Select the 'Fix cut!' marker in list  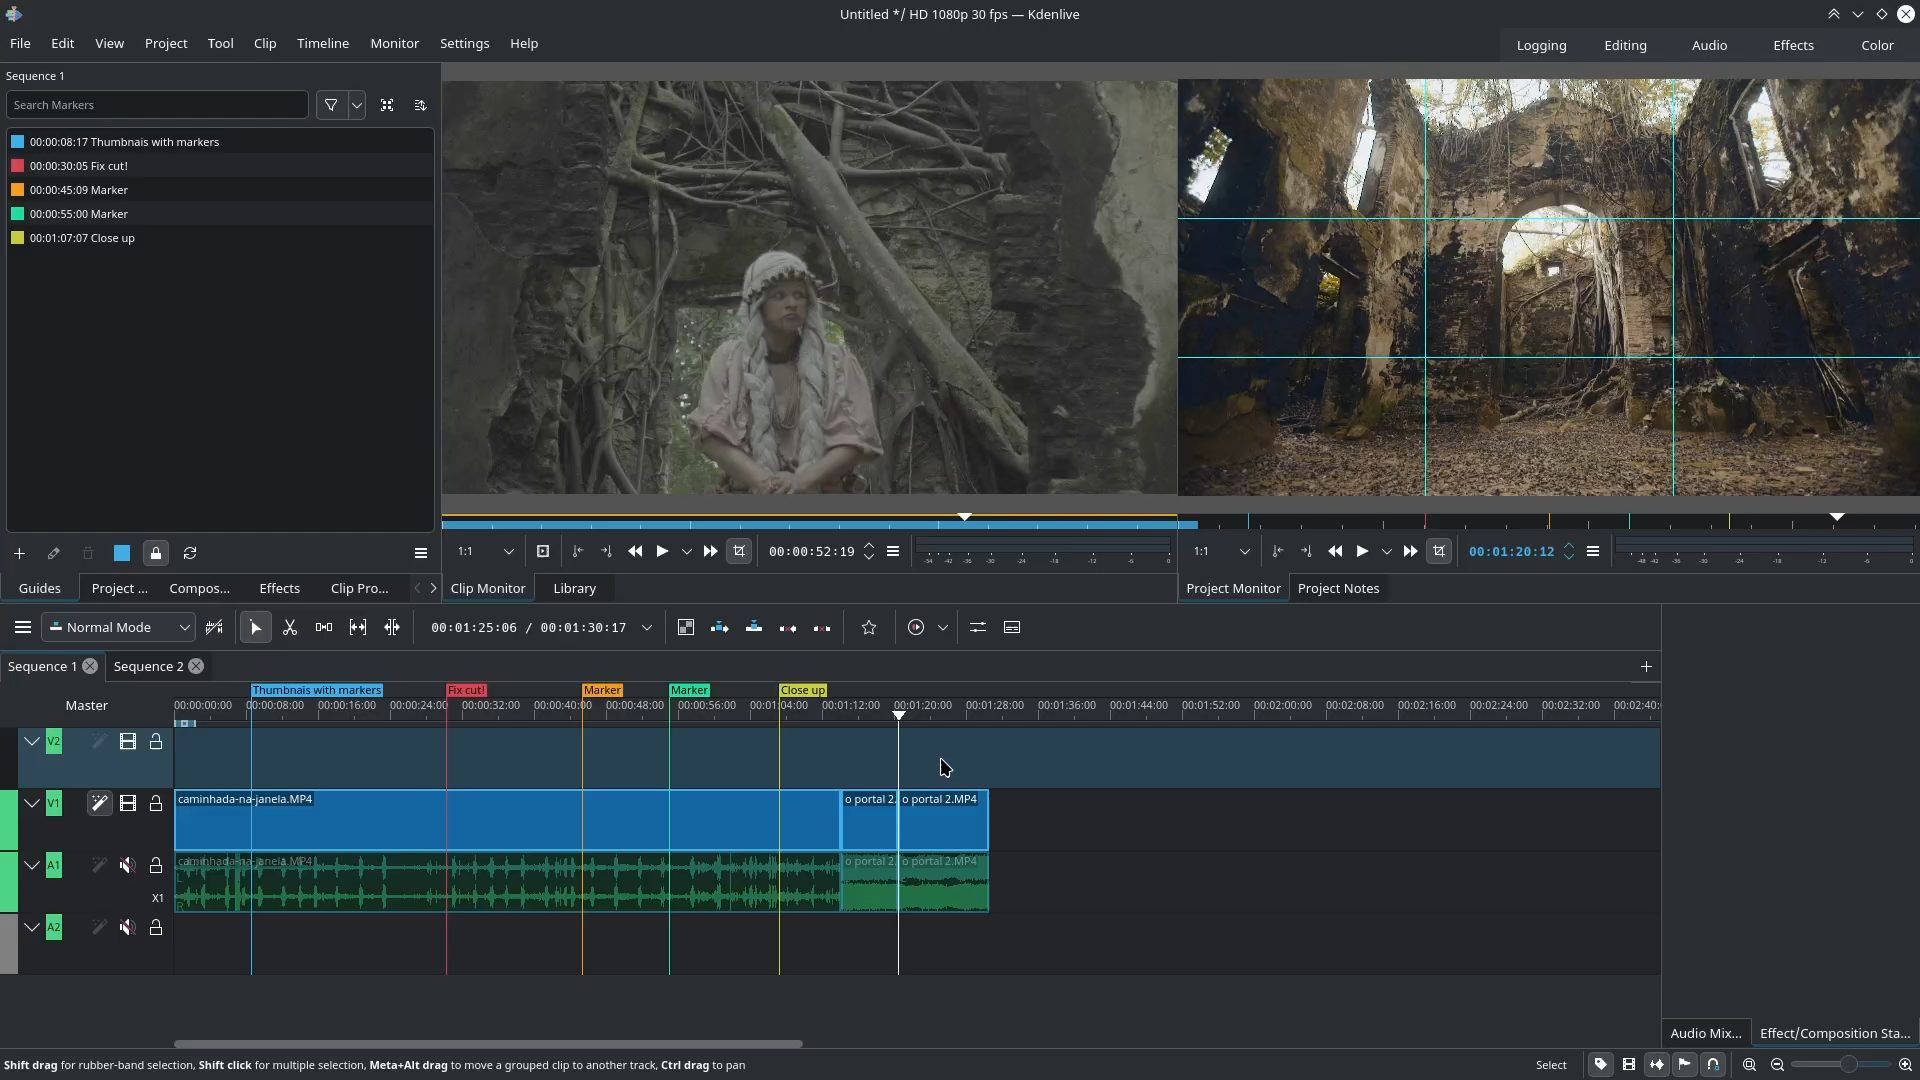[x=79, y=166]
